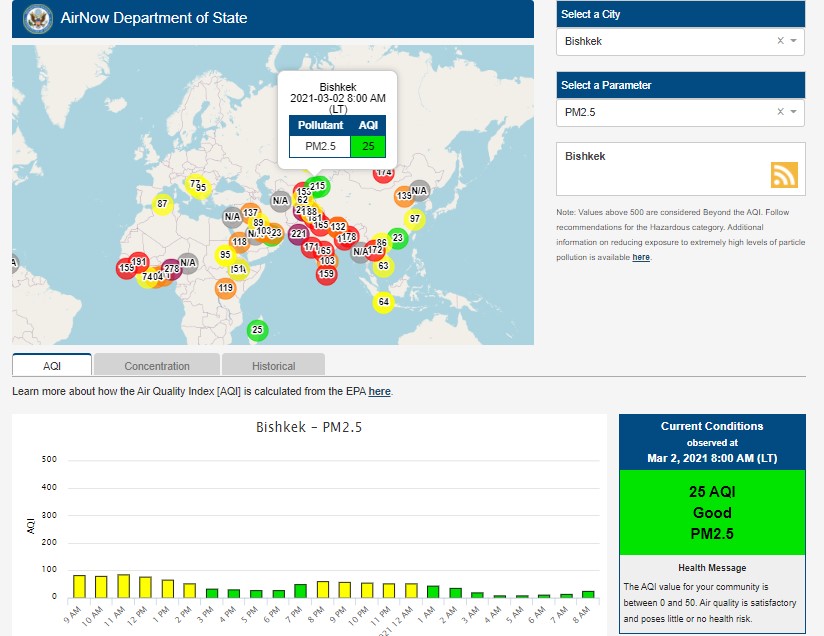Switch to the Concentration tab
The height and width of the screenshot is (636, 824).
click(x=157, y=366)
